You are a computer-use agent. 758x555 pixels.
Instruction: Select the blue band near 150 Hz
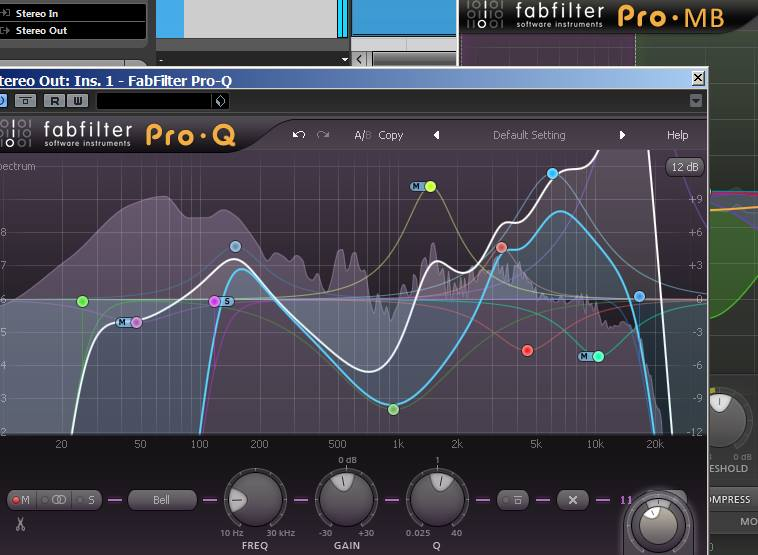tap(235, 247)
